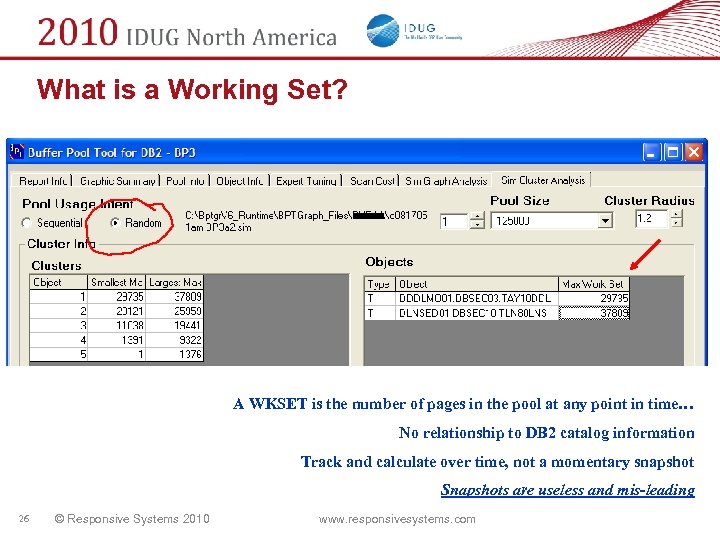Select cluster row 3 with value 19441
Viewport: 720px width, 540px height.
pos(116,325)
